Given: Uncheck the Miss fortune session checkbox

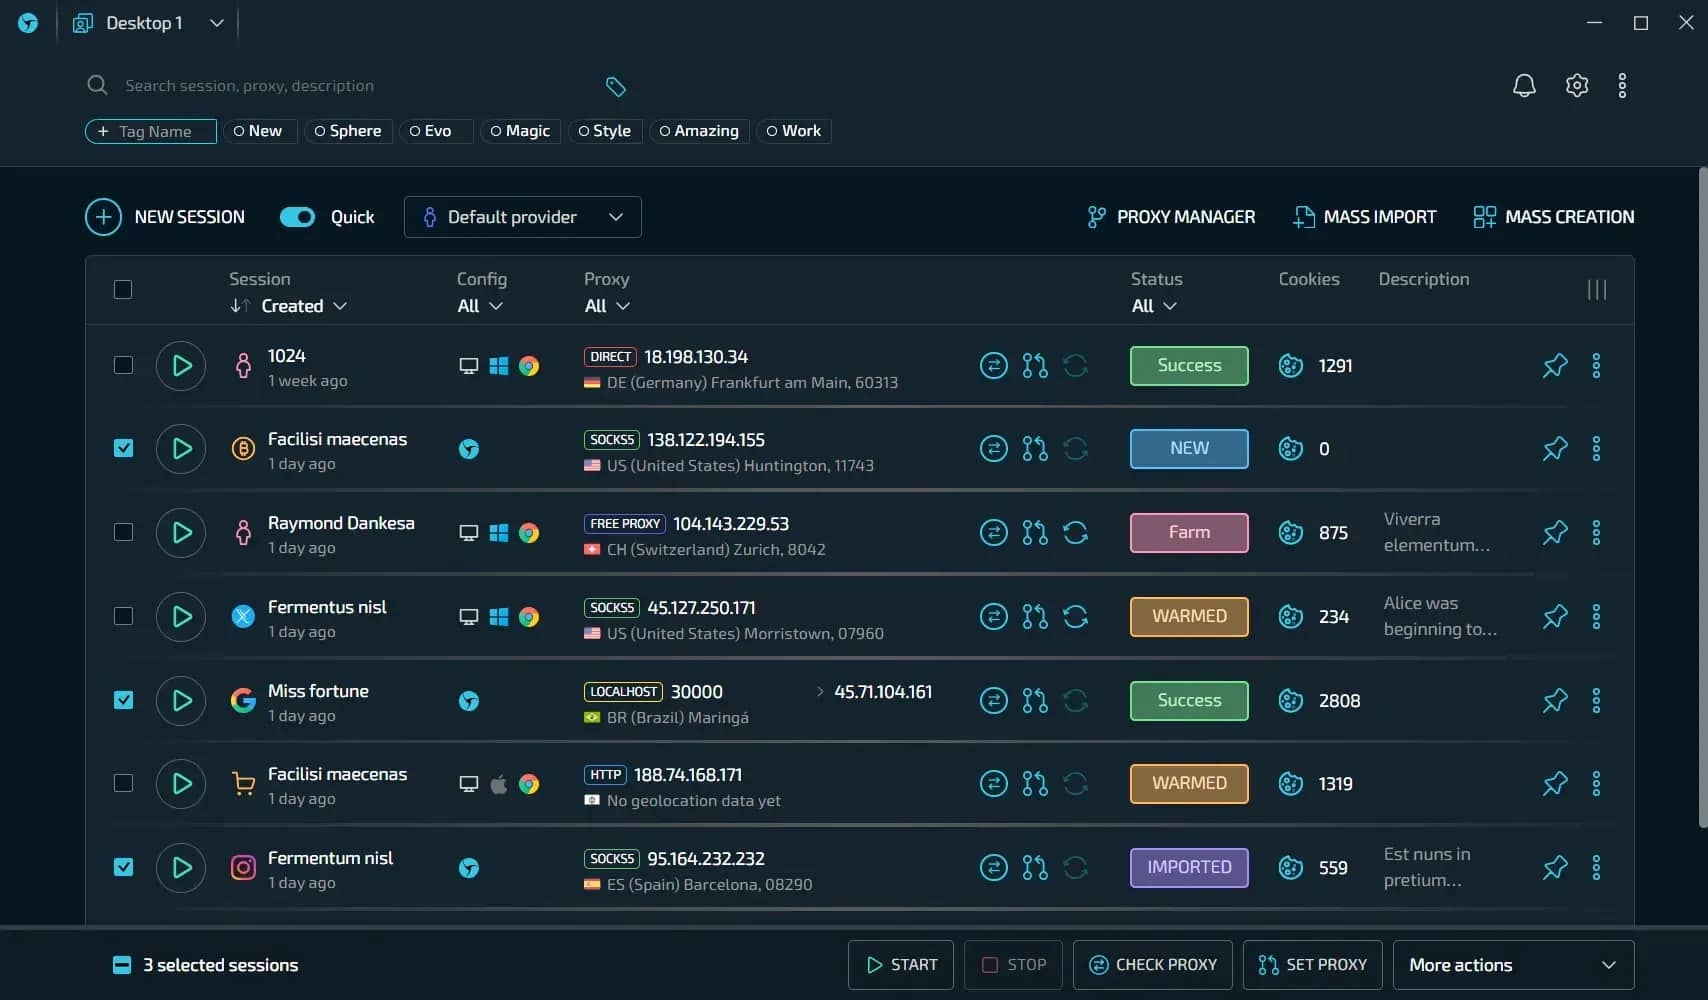Looking at the screenshot, I should (123, 700).
